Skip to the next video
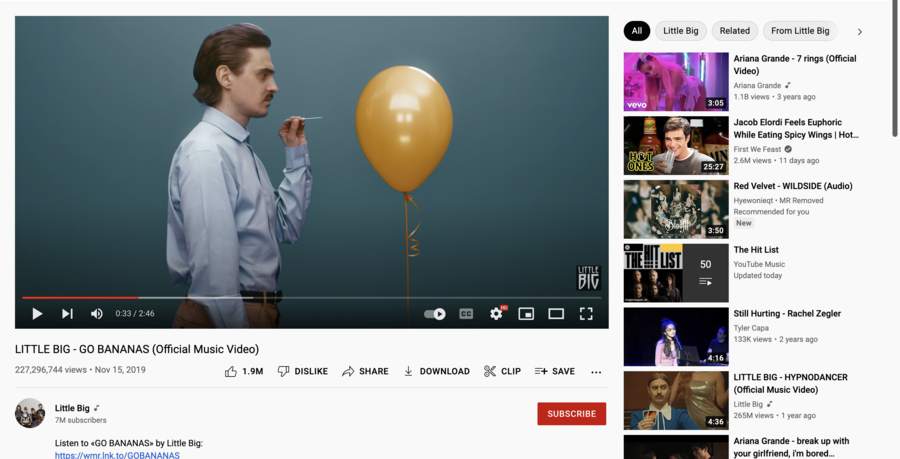This screenshot has width=900, height=459. tap(67, 314)
